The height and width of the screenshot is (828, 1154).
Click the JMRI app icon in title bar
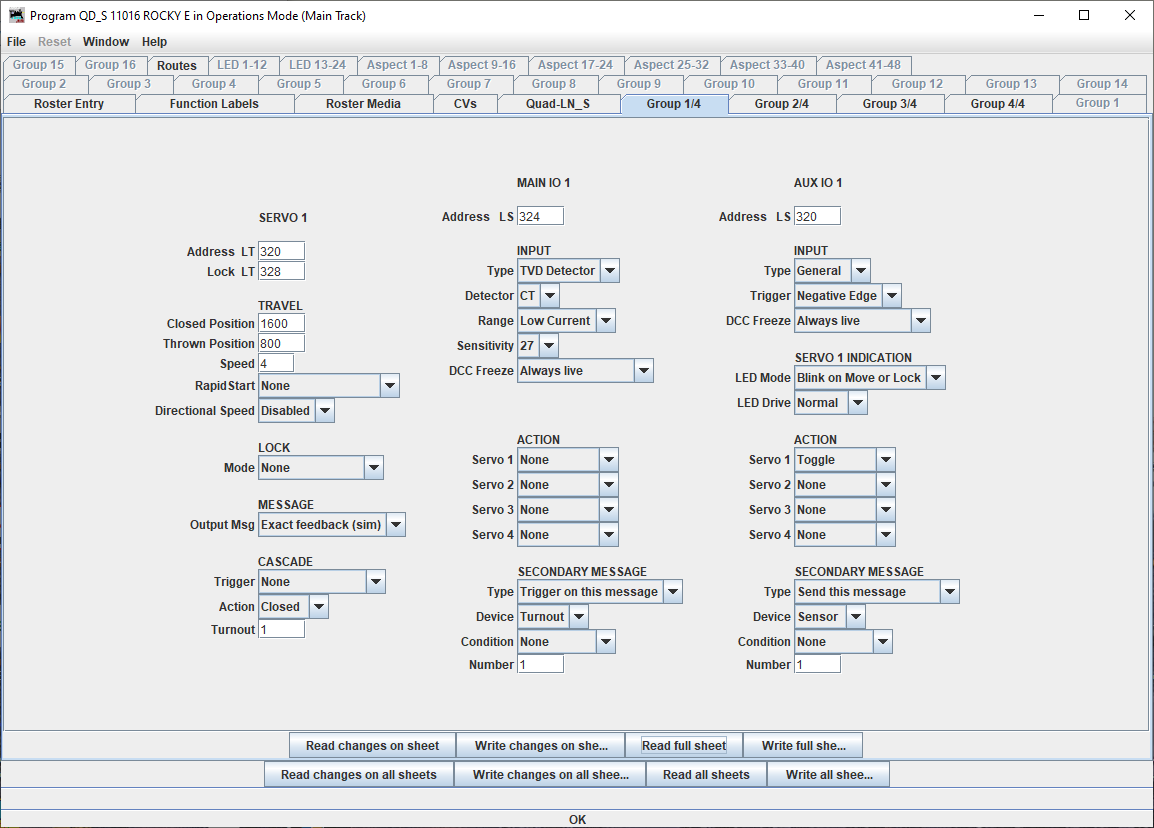tap(16, 16)
